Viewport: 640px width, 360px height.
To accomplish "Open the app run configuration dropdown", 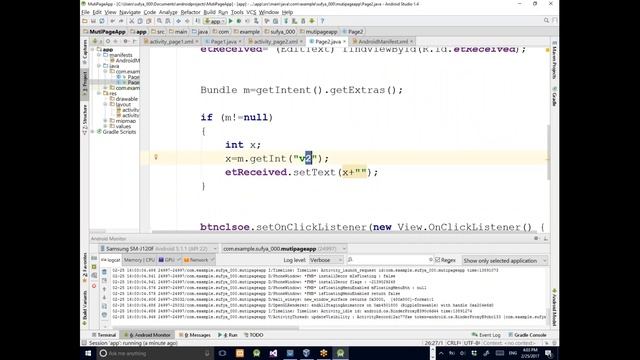I will click(215, 21).
